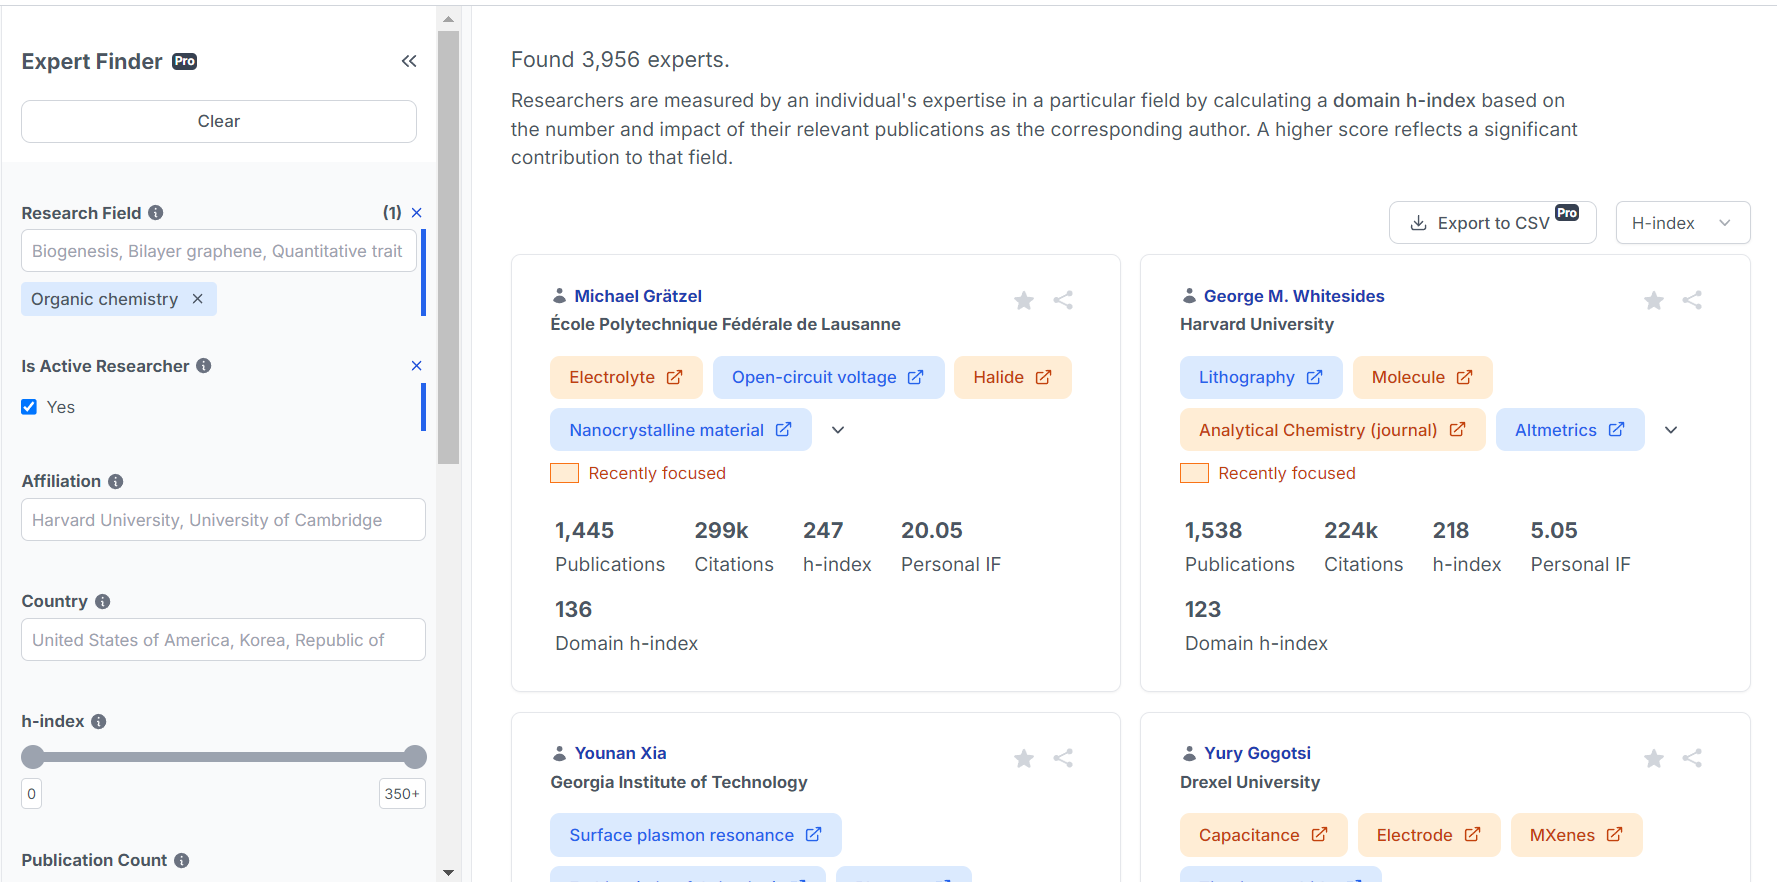
Task: Open the Open-circuit voltage topic tag
Action: coord(829,378)
